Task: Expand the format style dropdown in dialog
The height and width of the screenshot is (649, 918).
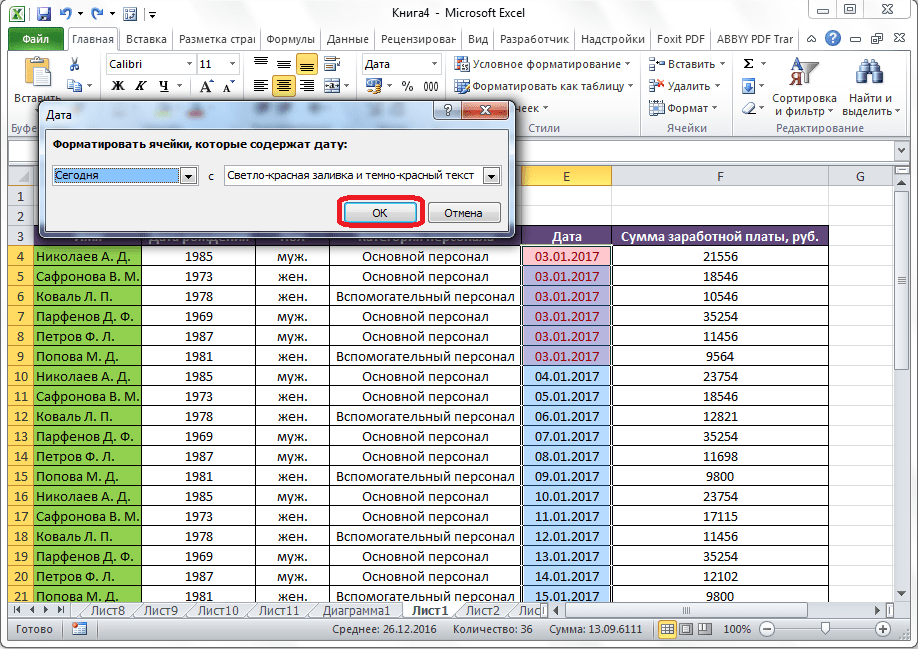Action: 490,176
